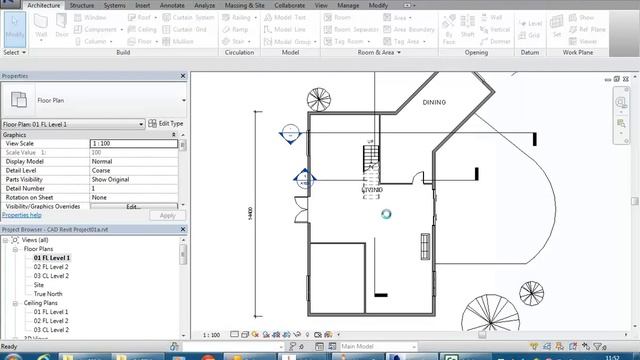Select the Level datum tool

pyautogui.click(x=530, y=24)
